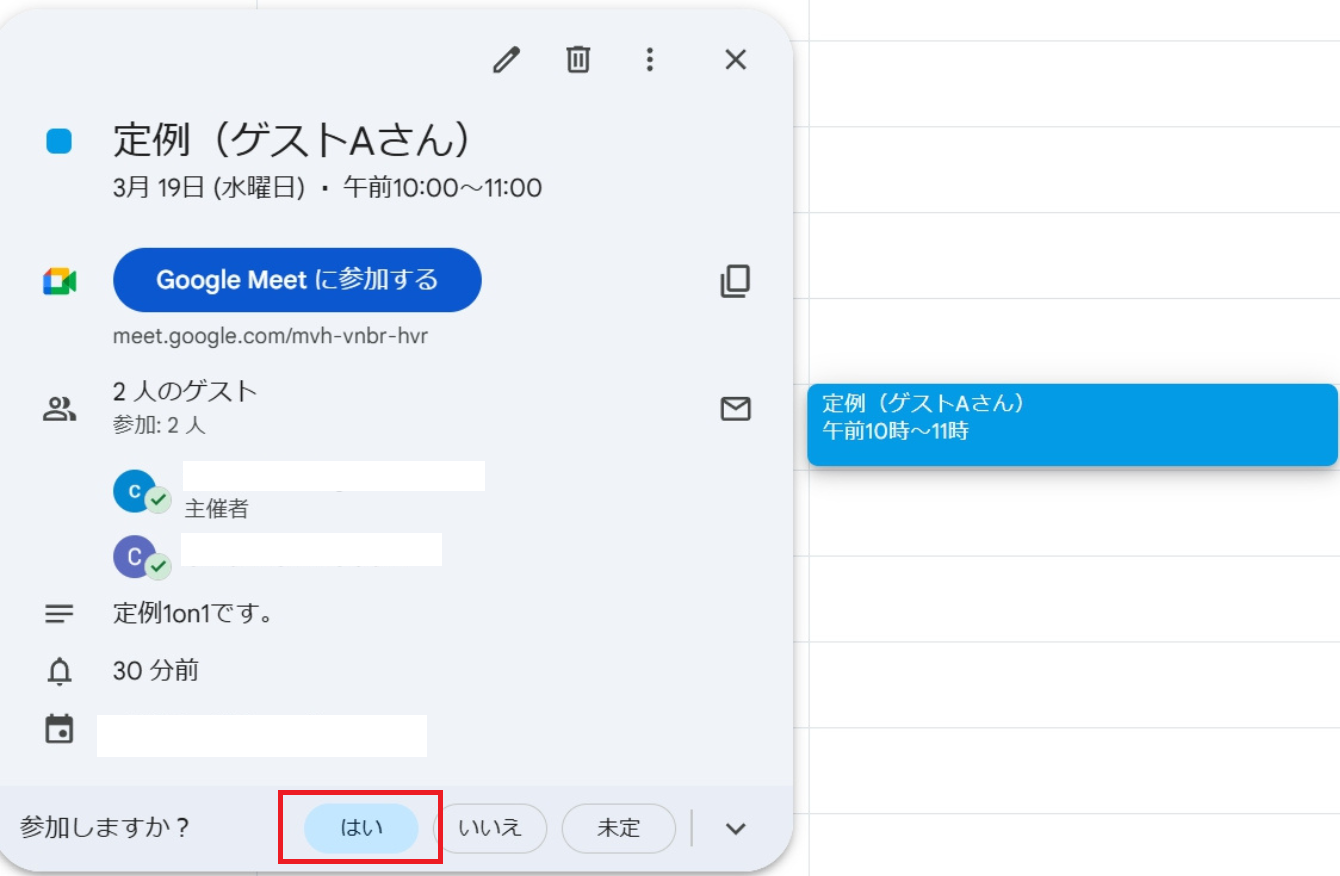Click the description lines icon
Viewport: 1340px width, 876px height.
coord(60,614)
